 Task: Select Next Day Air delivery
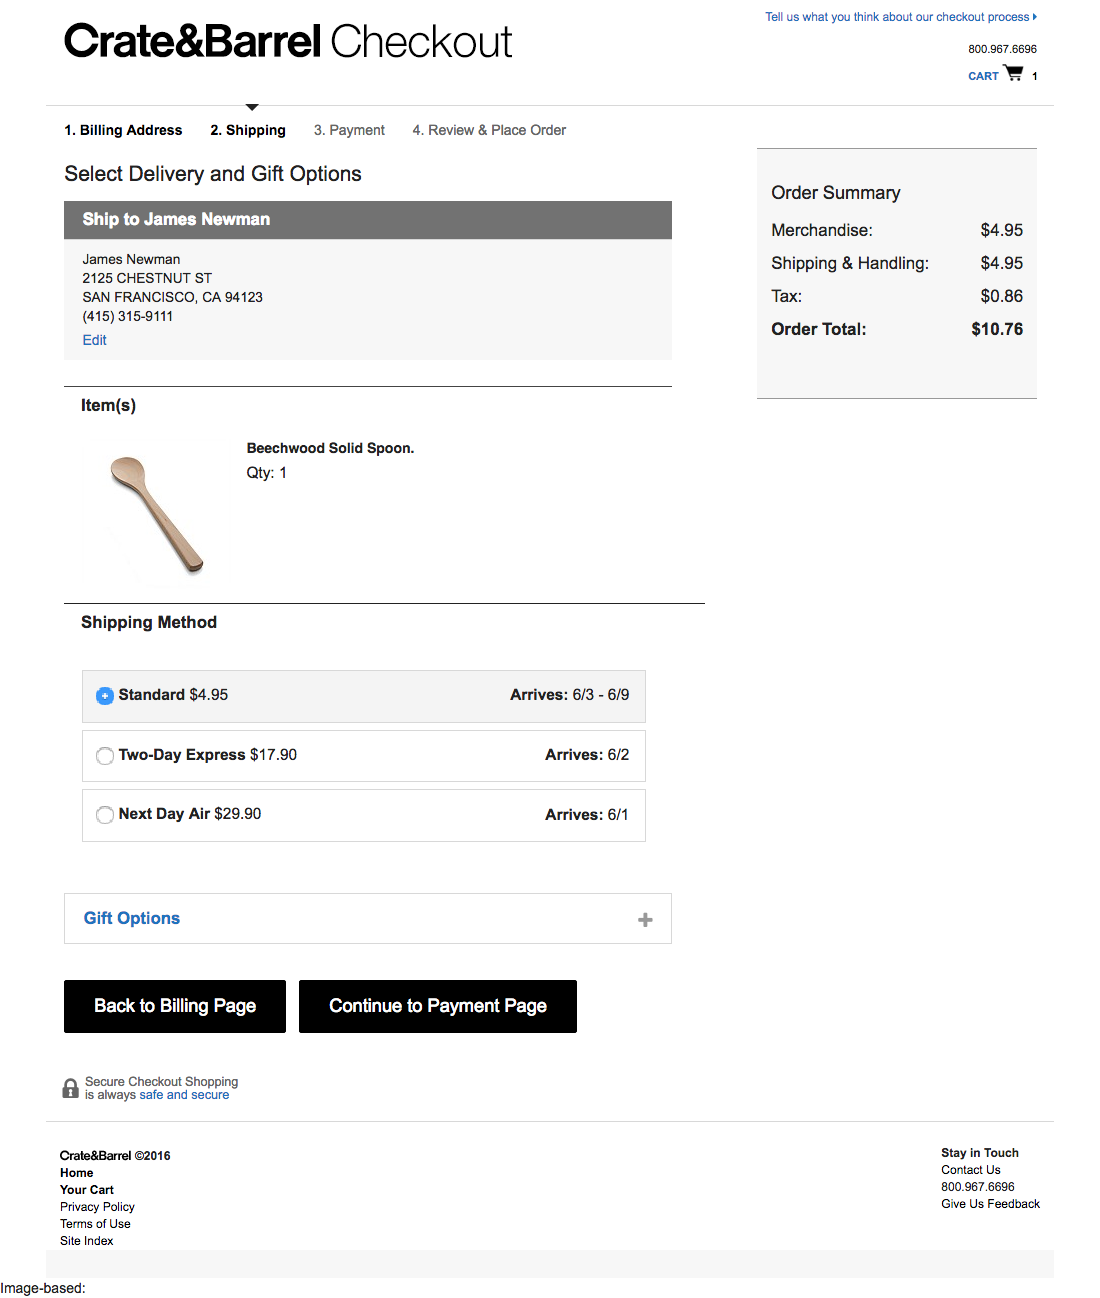(105, 815)
